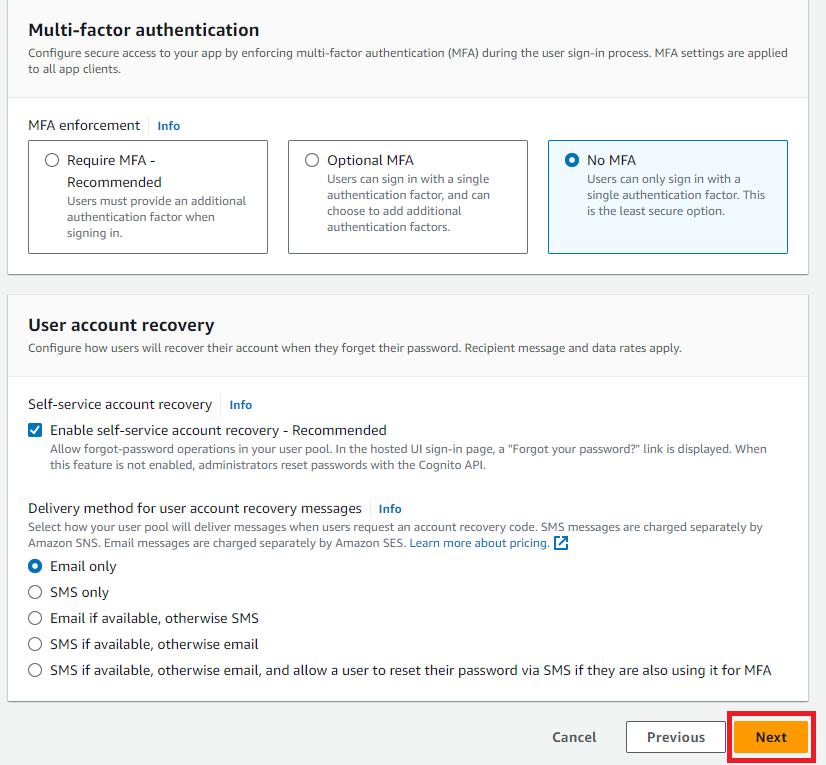Pick SMS if available, otherwise email

pyautogui.click(x=36, y=644)
